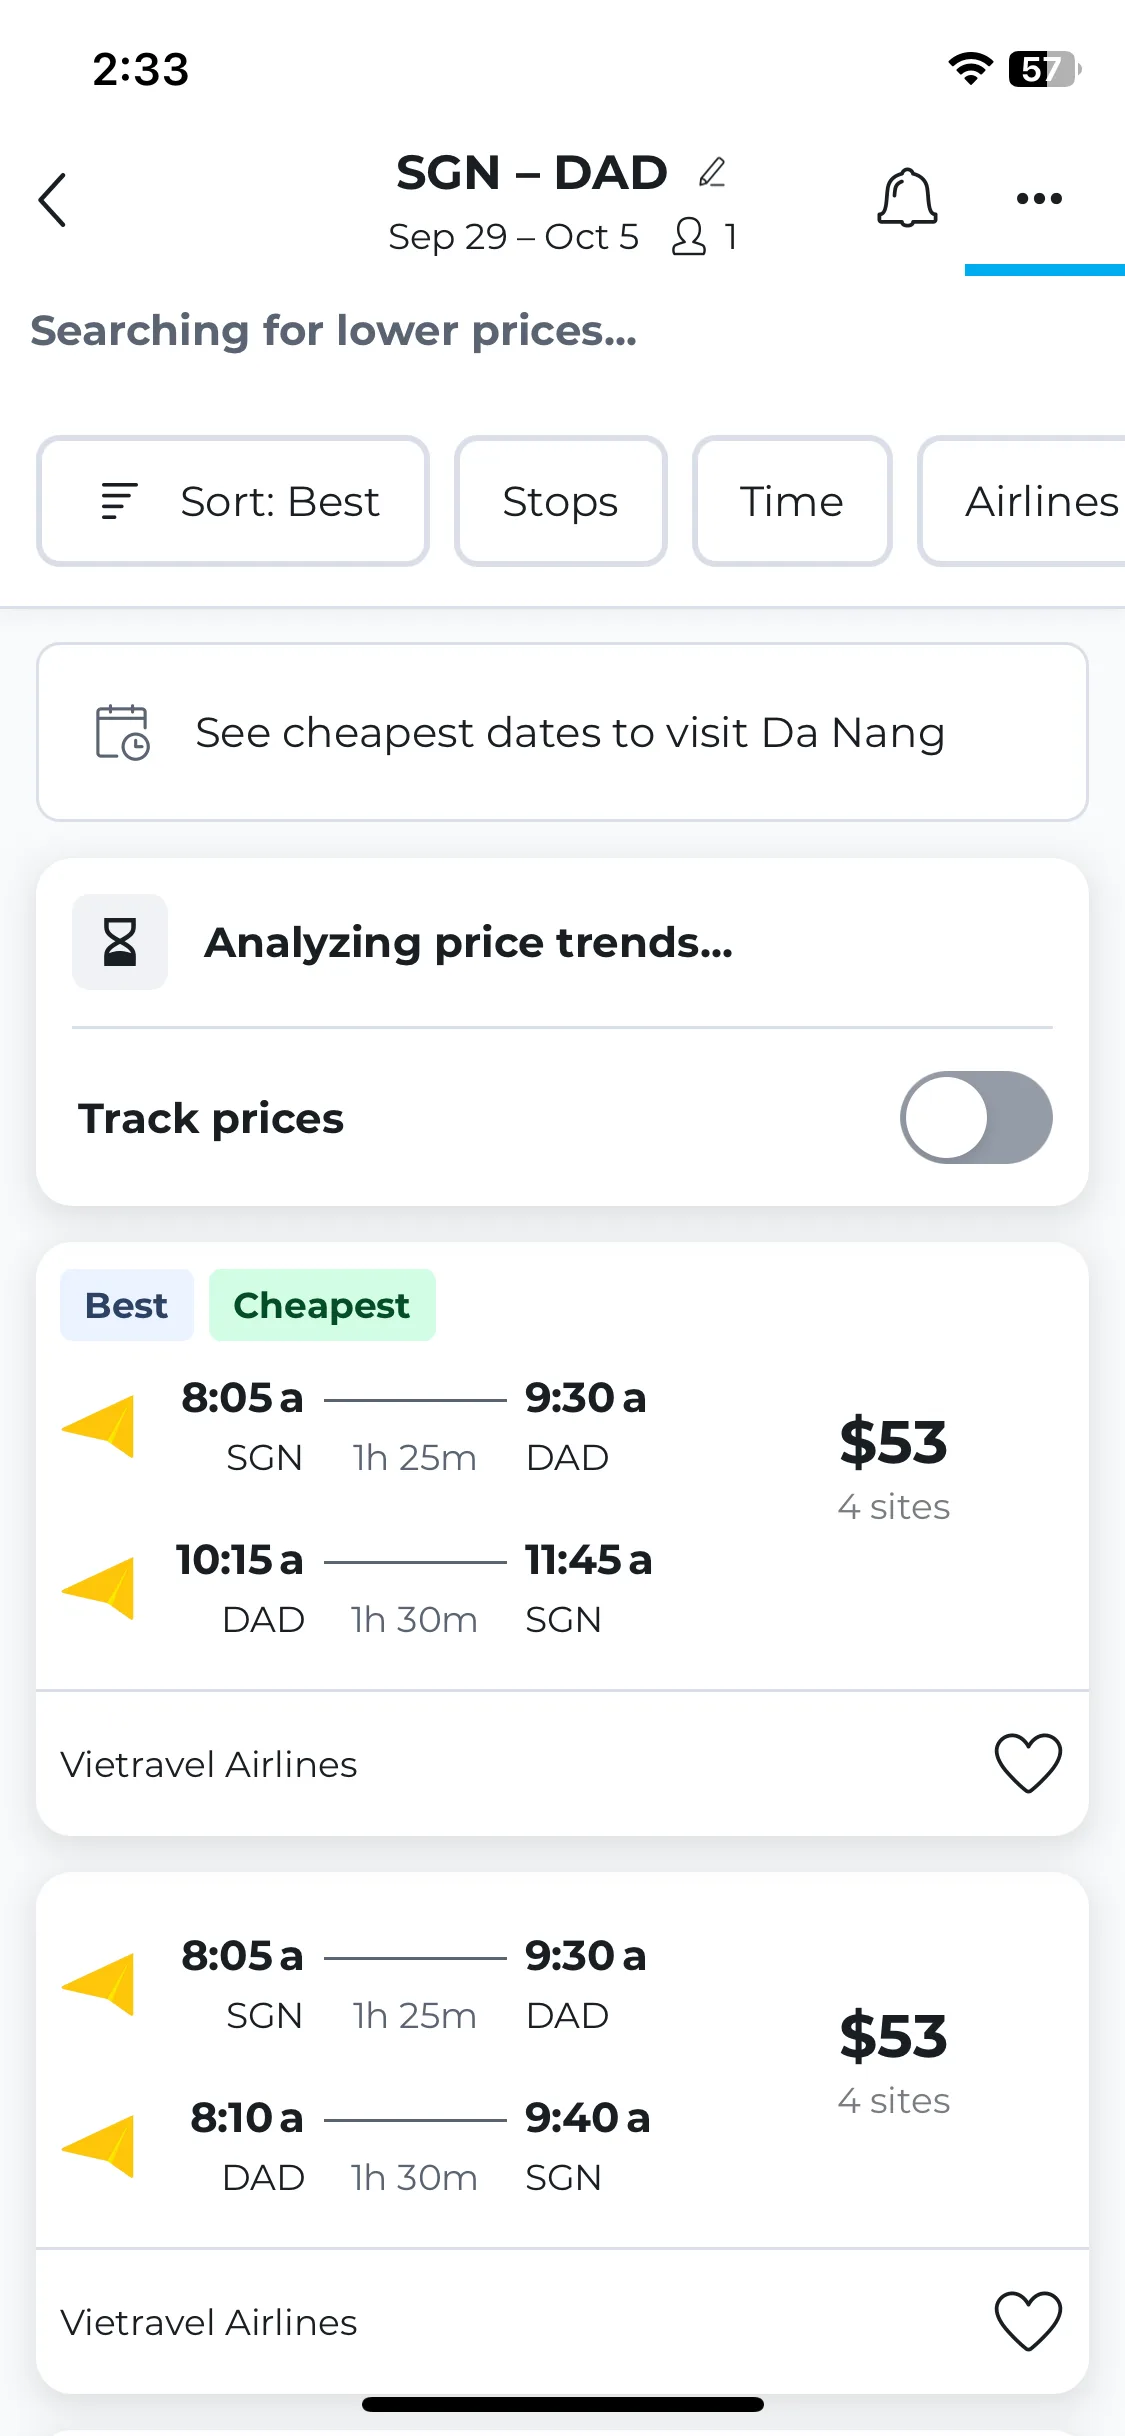Tap the hourglass price trends icon
The width and height of the screenshot is (1125, 2436).
(120, 942)
